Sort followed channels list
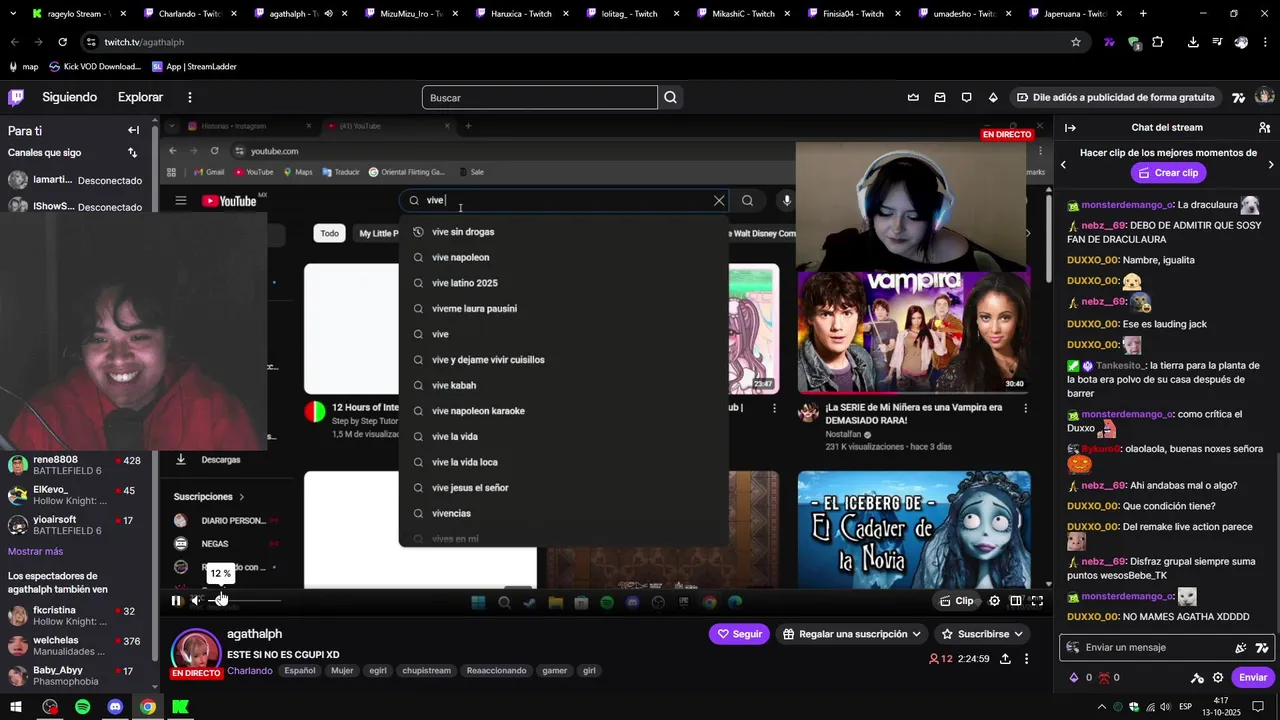 (x=132, y=152)
